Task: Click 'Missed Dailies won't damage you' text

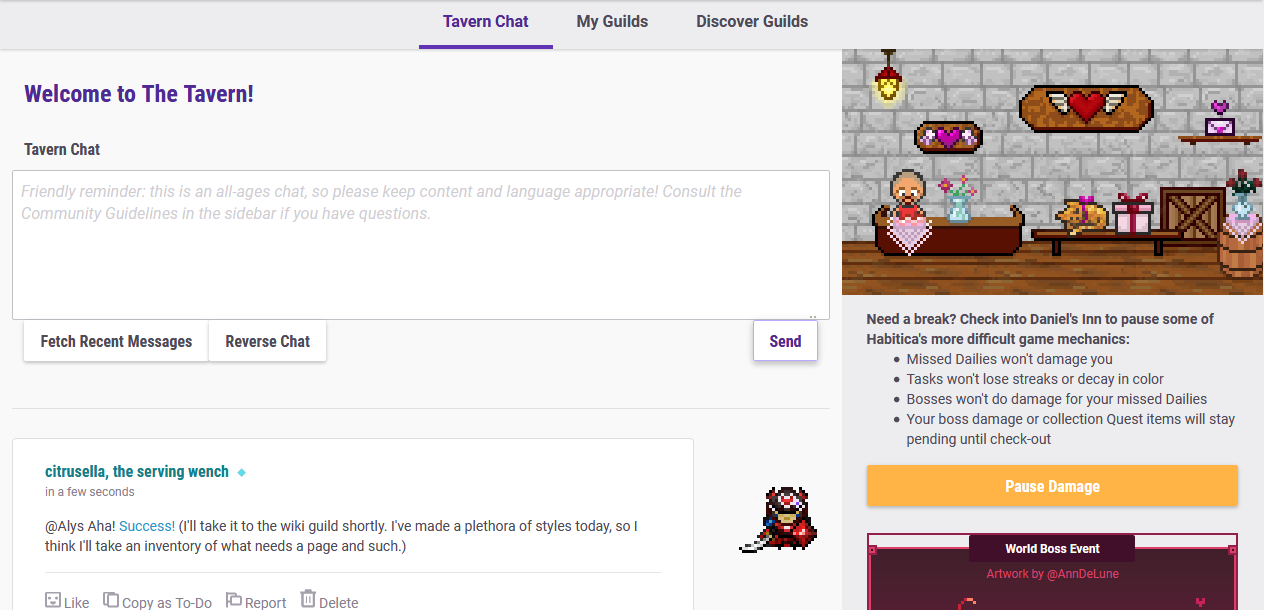Action: (x=1009, y=359)
